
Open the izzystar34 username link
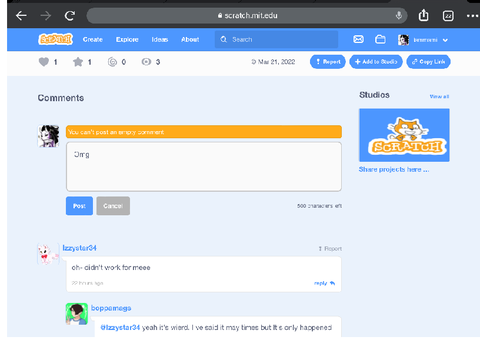coord(79,248)
